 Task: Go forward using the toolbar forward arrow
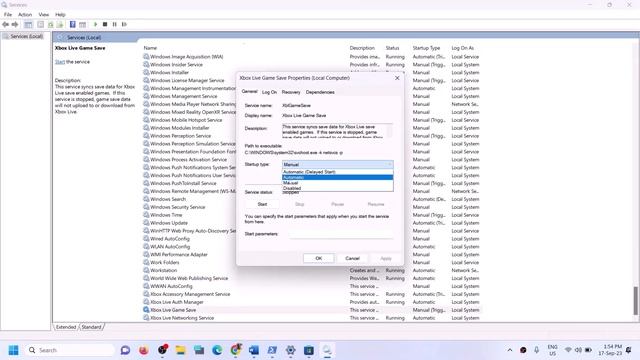coord(15,24)
